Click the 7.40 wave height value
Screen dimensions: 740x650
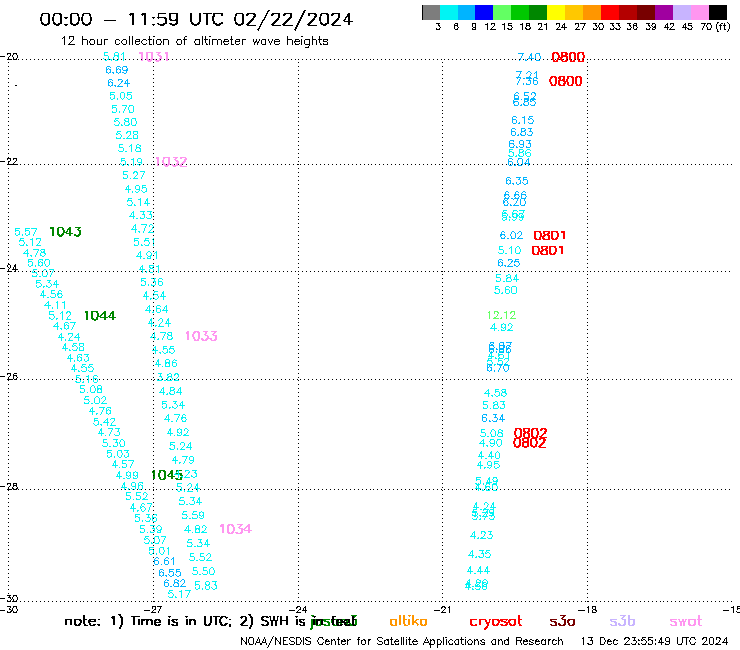point(529,57)
